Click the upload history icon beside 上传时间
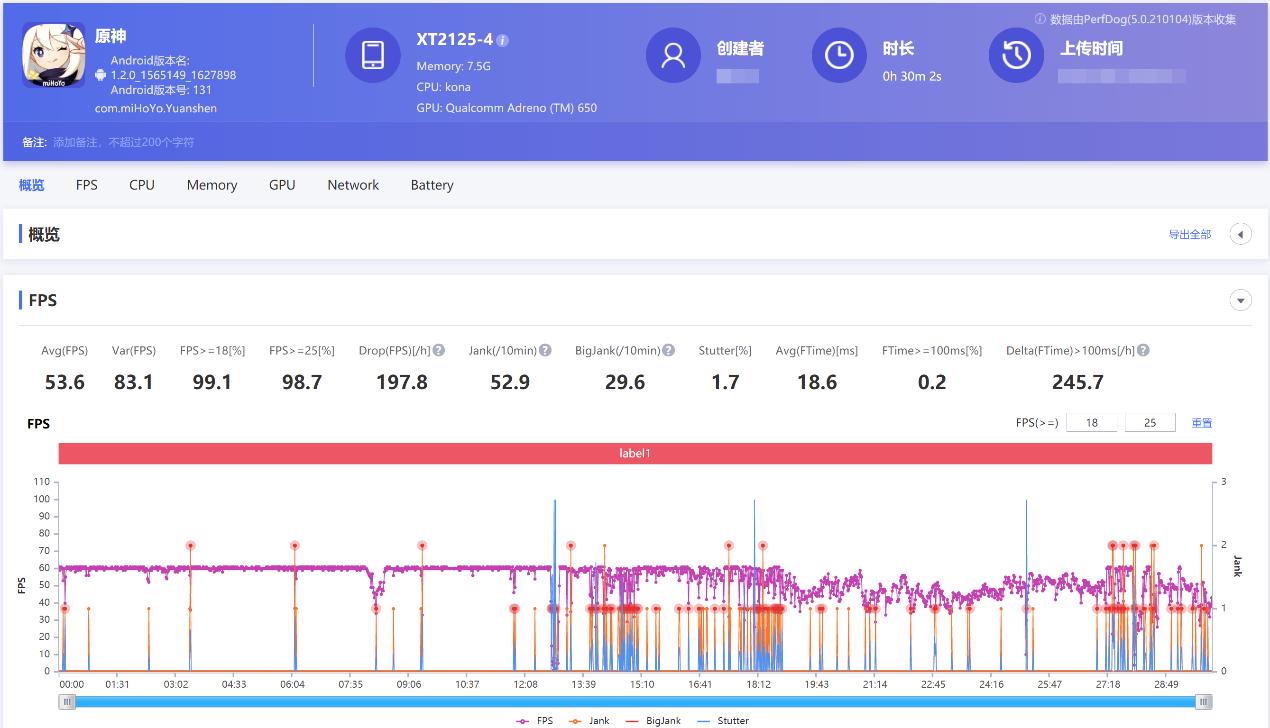Viewport: 1270px width, 728px height. [x=1016, y=56]
